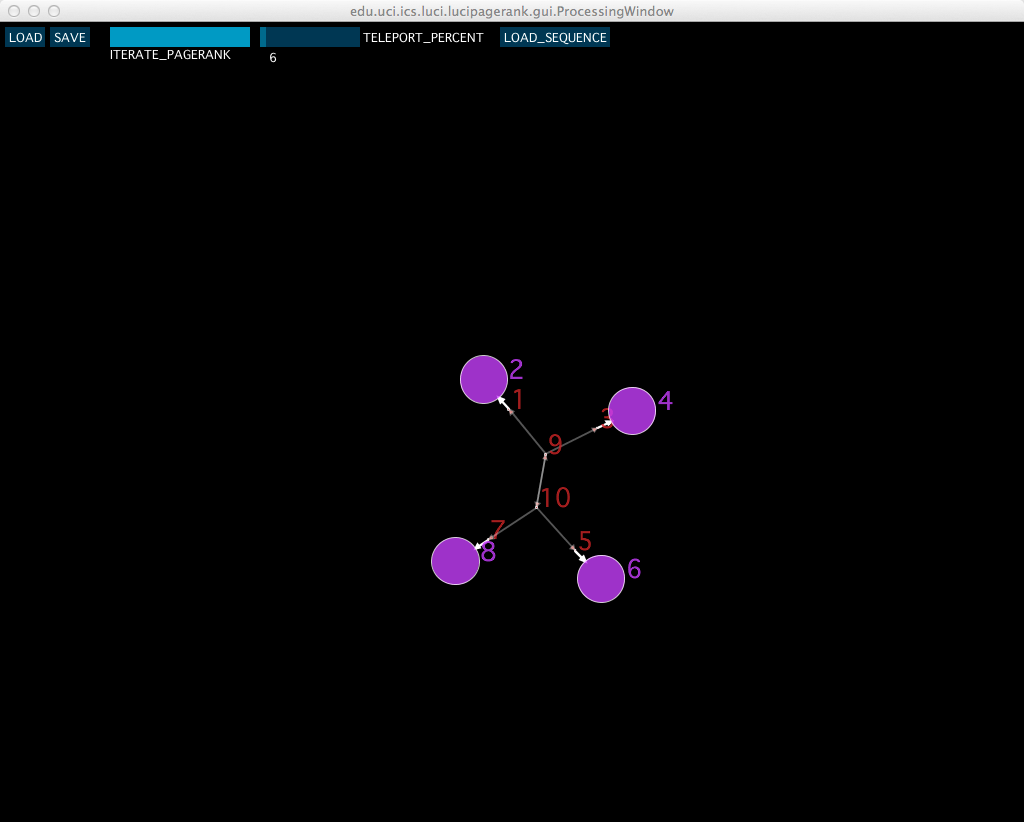The width and height of the screenshot is (1024, 822).
Task: Click the red edge label 5
Action: pos(585,542)
